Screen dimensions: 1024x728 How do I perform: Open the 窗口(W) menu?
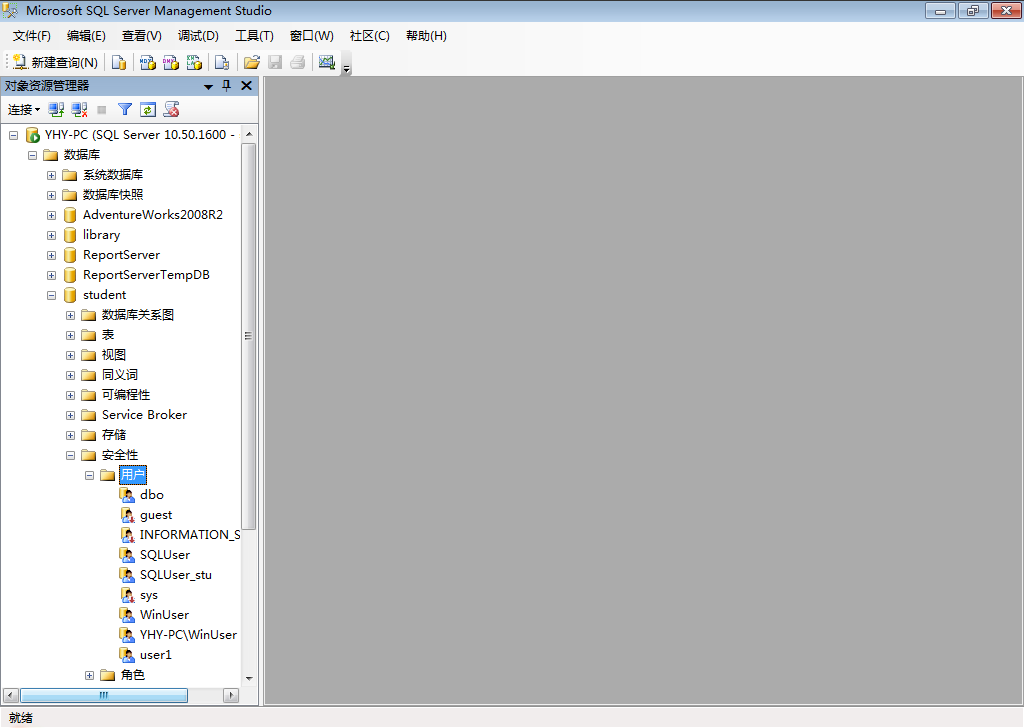coord(312,36)
